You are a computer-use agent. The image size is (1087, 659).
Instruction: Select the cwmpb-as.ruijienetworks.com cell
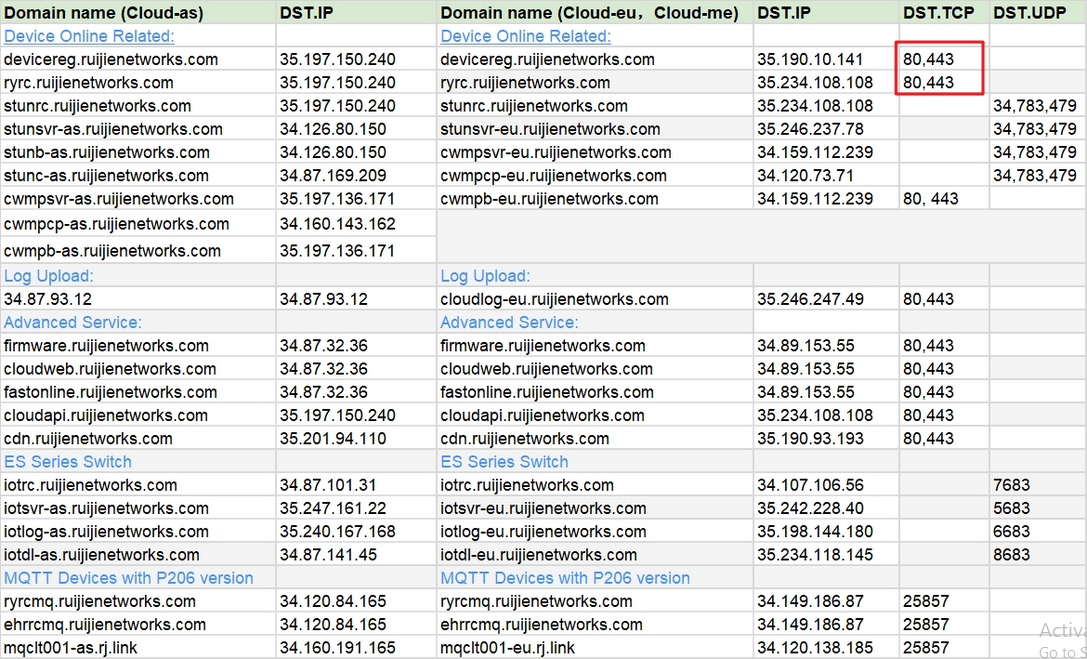click(112, 251)
